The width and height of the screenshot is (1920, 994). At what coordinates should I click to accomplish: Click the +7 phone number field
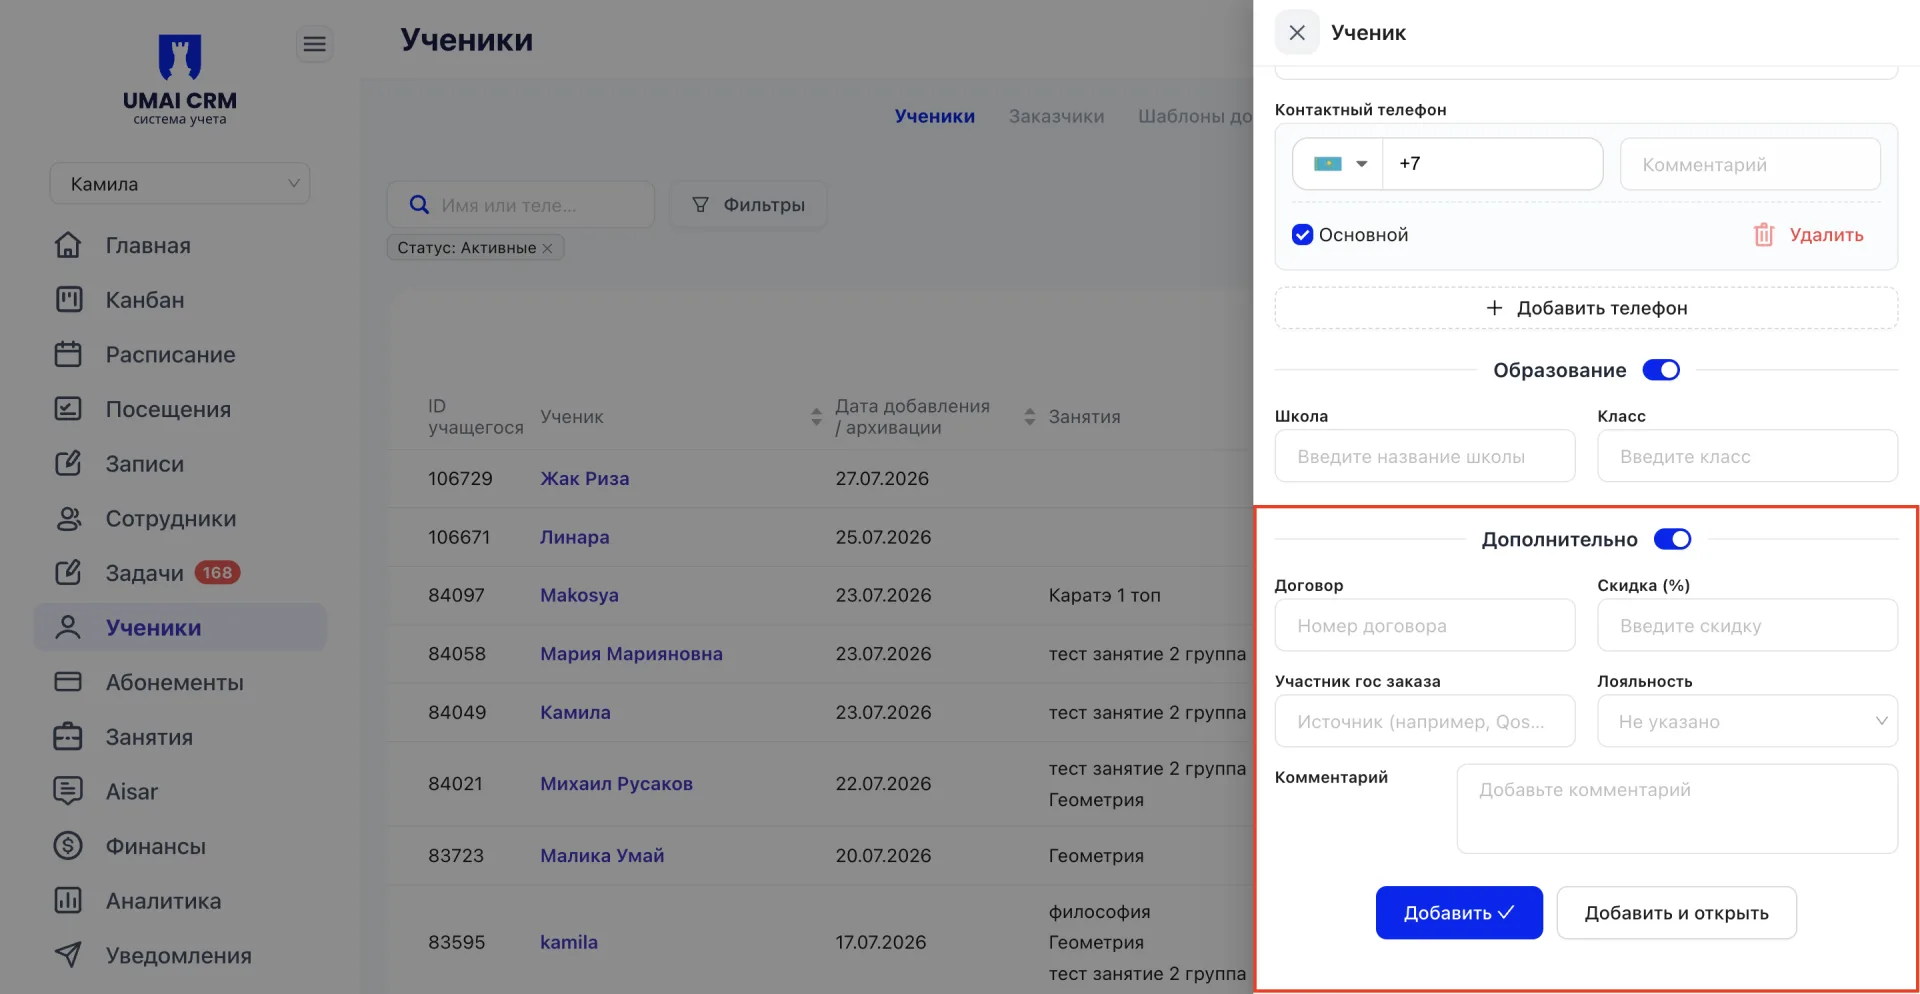click(x=1492, y=164)
